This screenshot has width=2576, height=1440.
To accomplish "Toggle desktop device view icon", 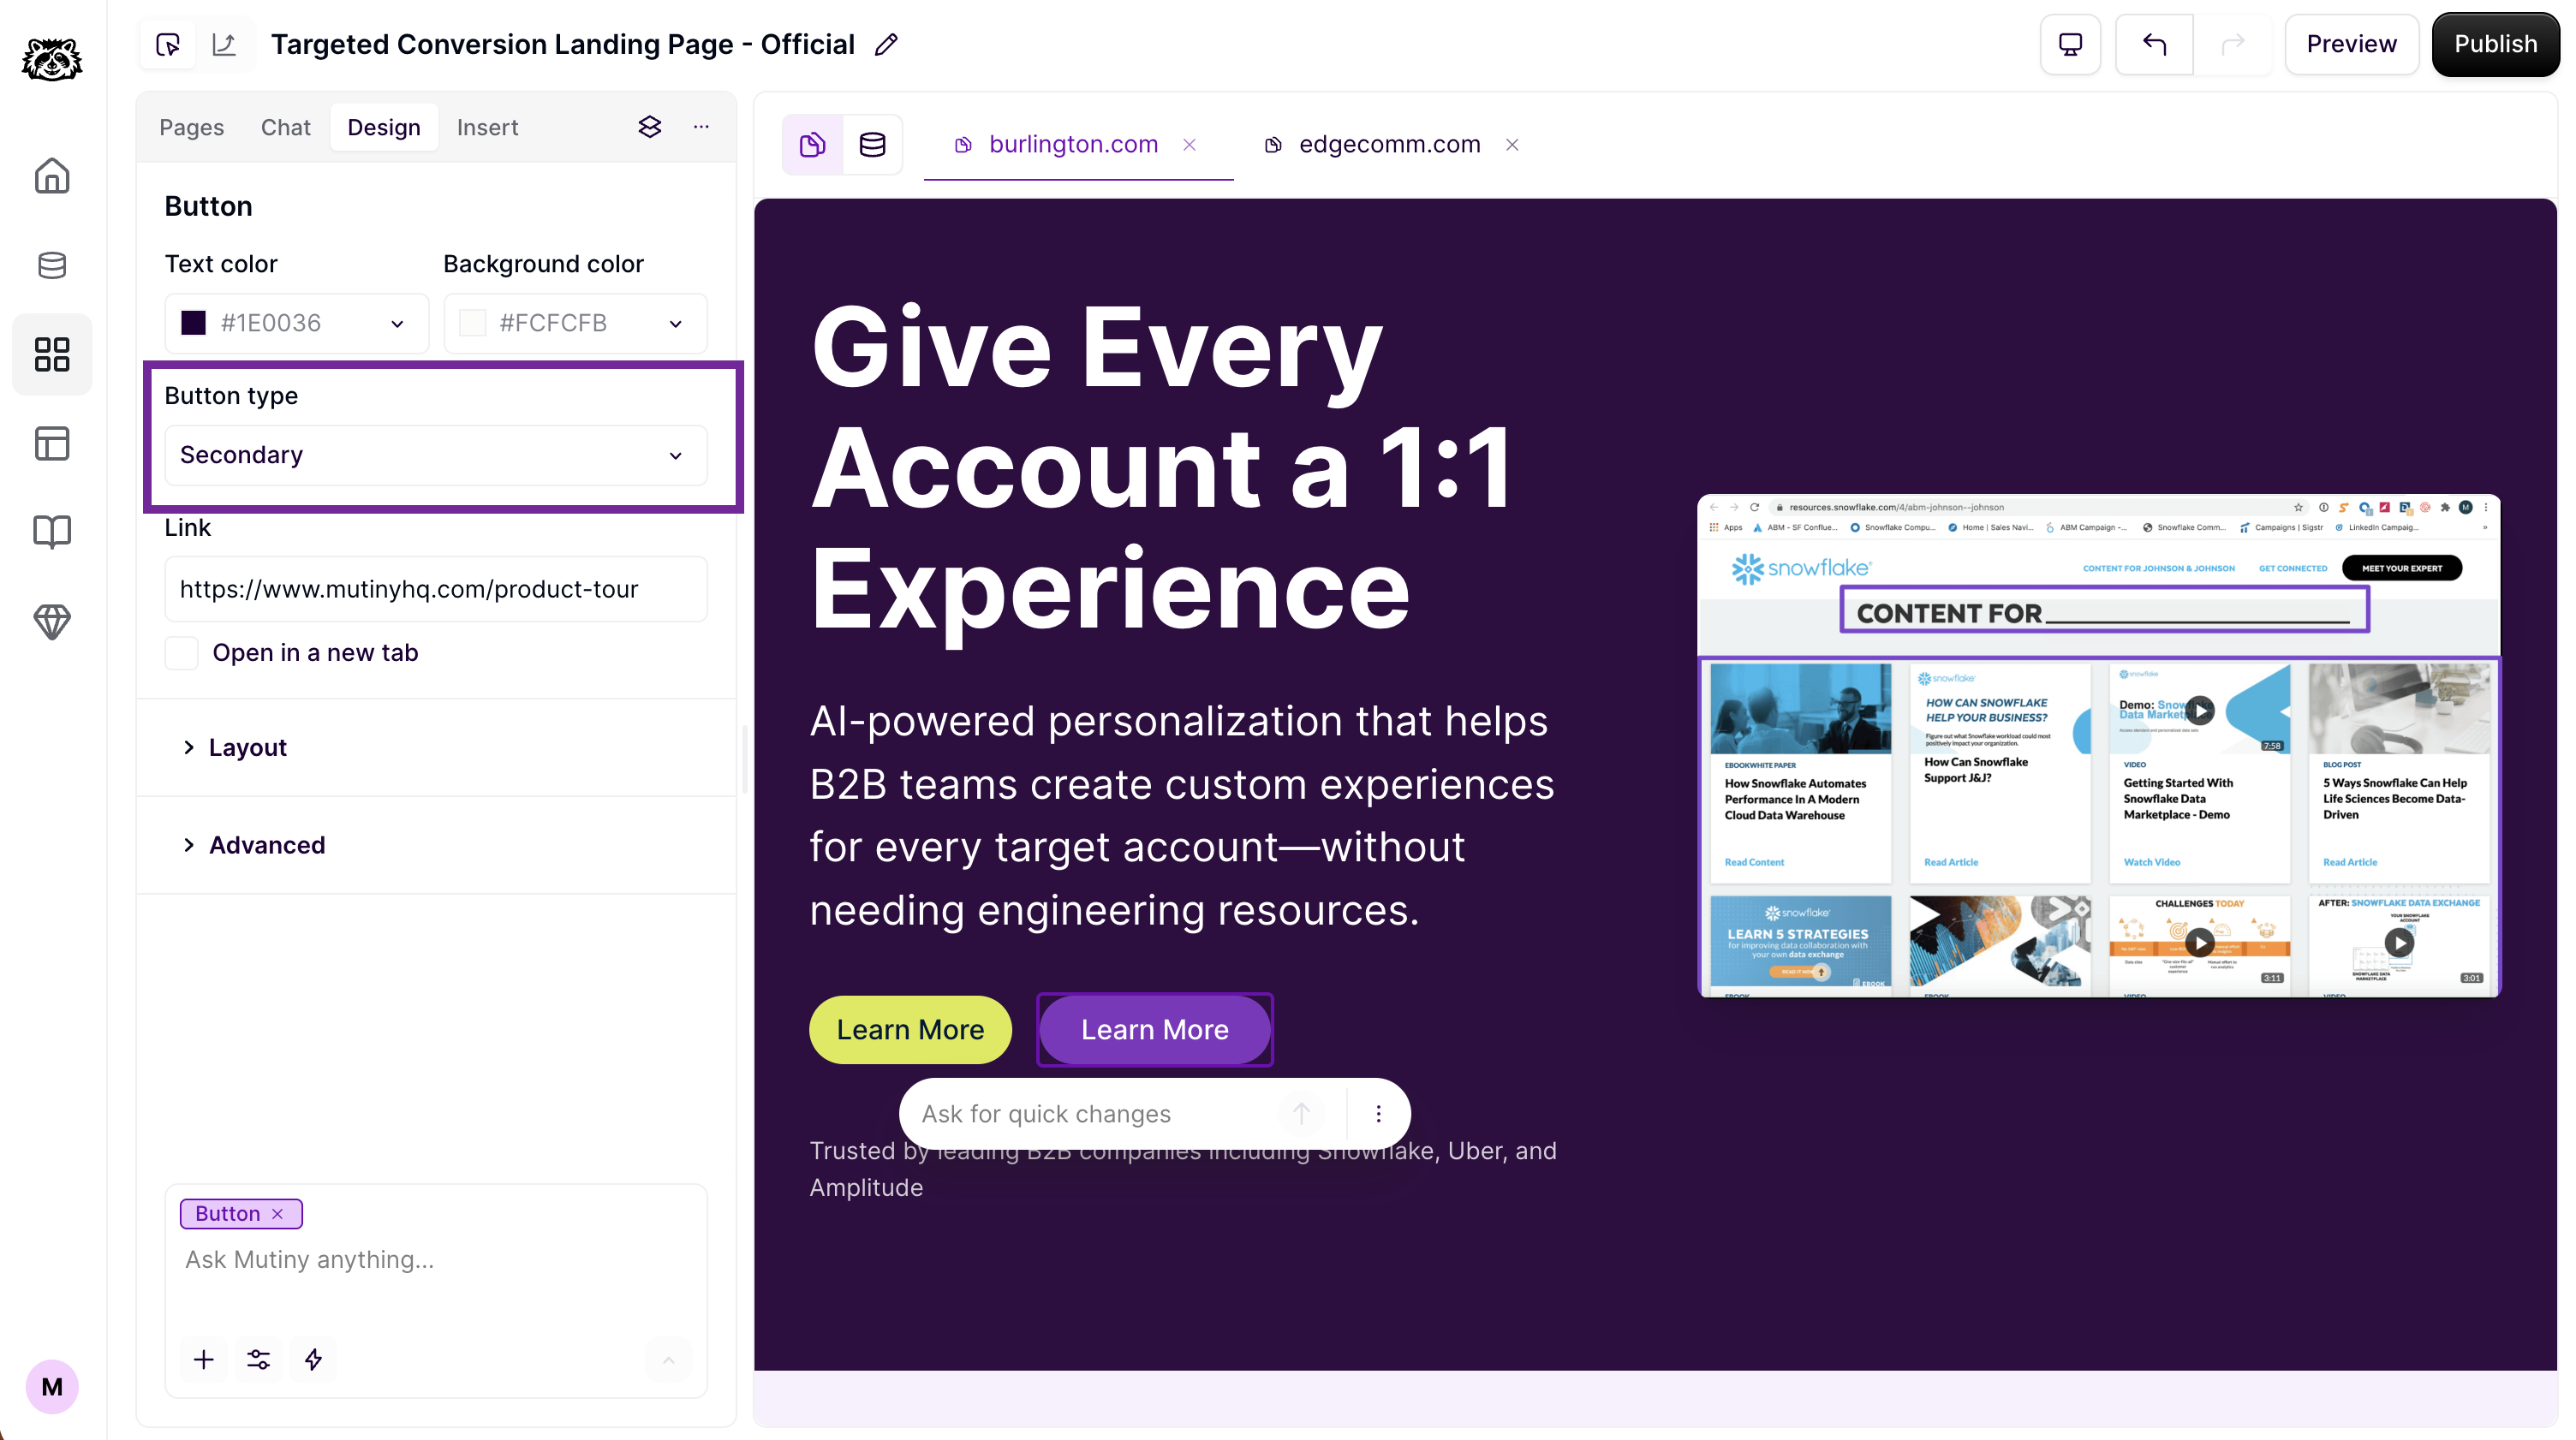I will pyautogui.click(x=2070, y=44).
